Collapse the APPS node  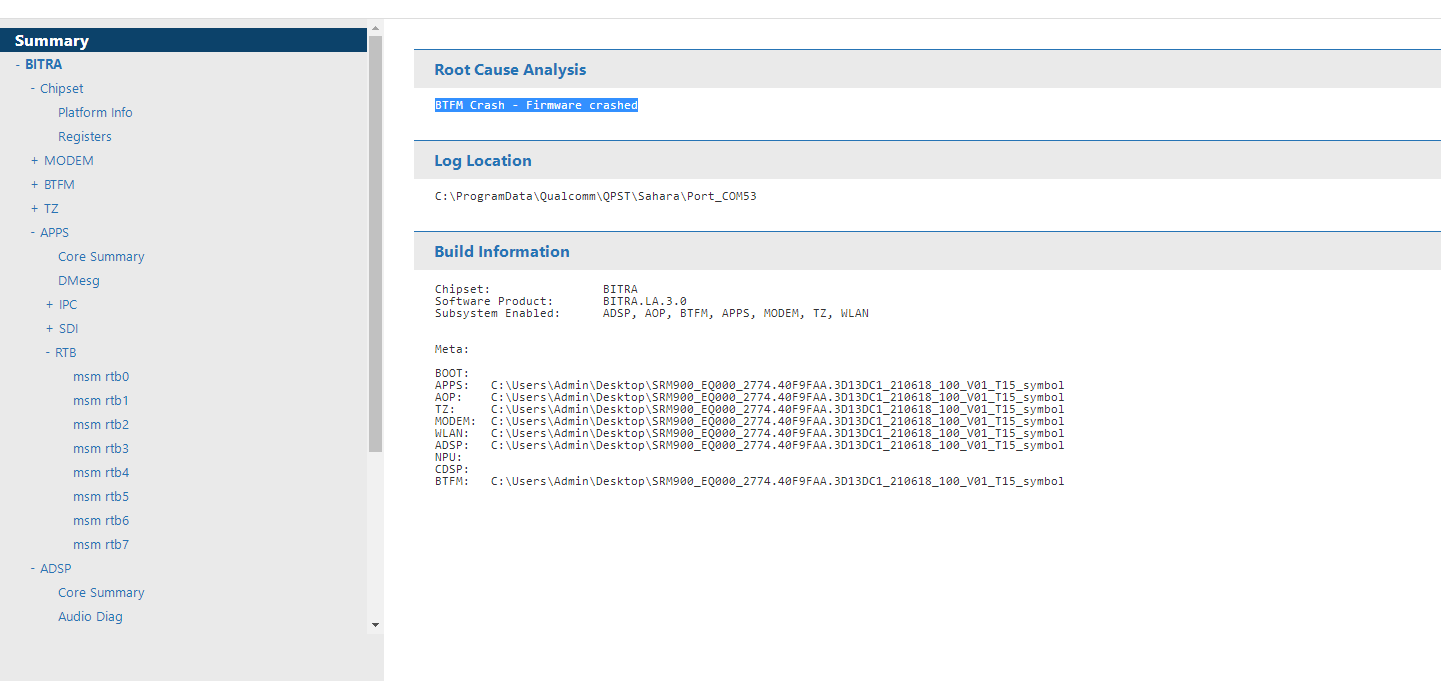pos(33,232)
